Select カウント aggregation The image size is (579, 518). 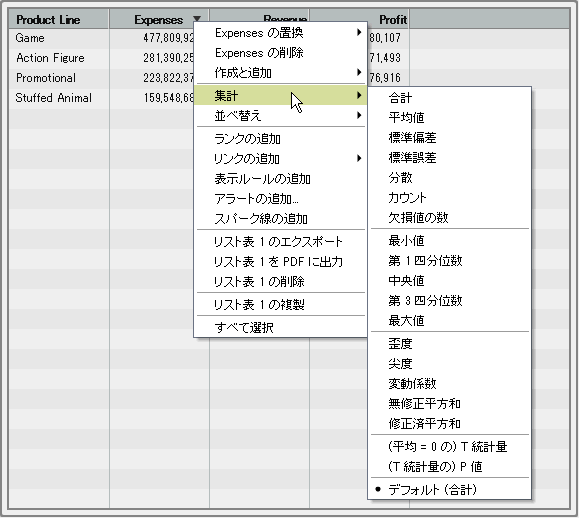click(449, 198)
